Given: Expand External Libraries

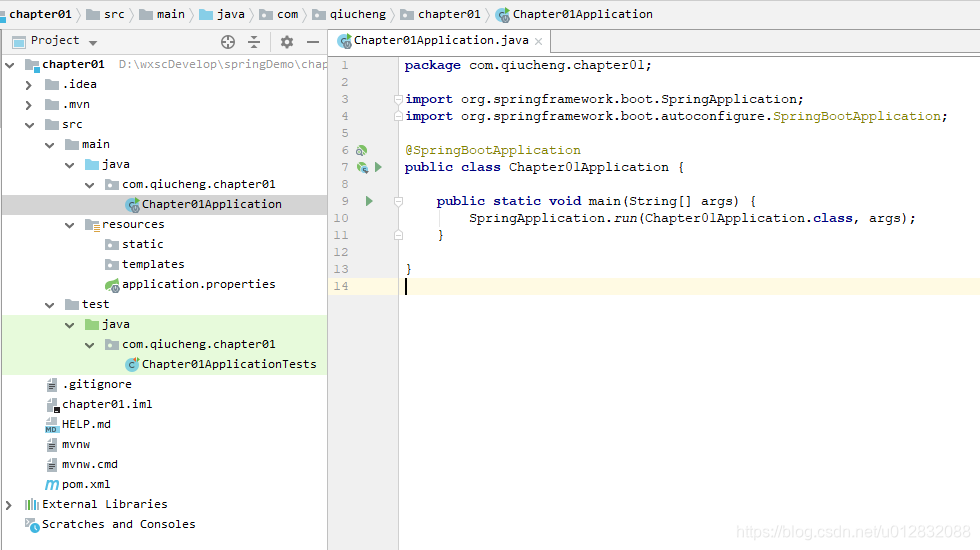Looking at the screenshot, I should pos(8,504).
